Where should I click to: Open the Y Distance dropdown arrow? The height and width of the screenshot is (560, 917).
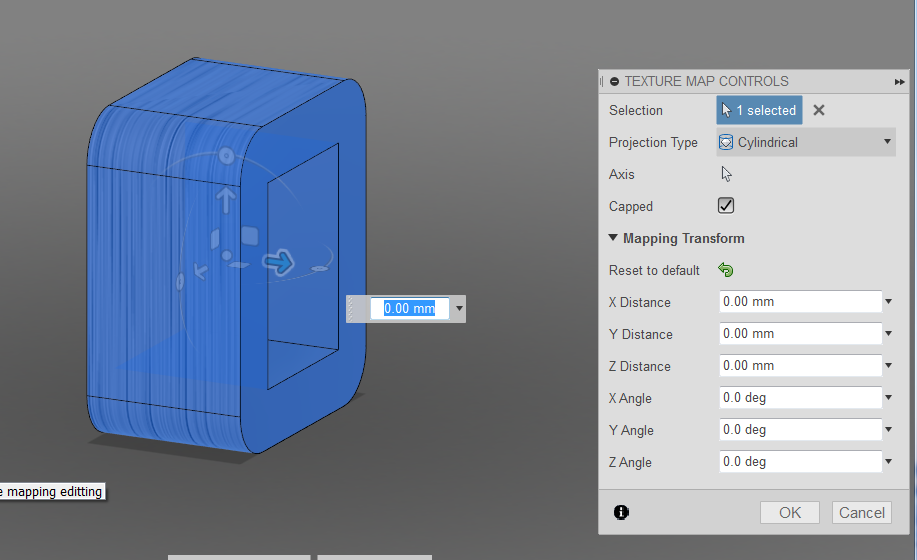pyautogui.click(x=888, y=334)
